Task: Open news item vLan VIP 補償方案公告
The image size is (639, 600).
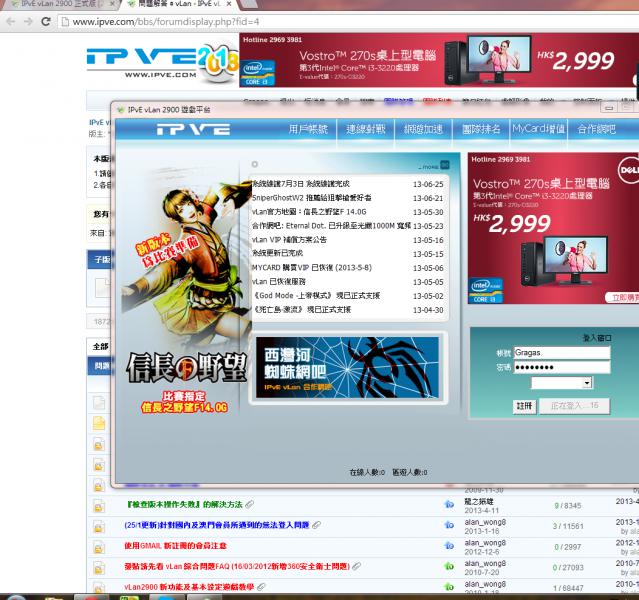Action: tap(289, 240)
